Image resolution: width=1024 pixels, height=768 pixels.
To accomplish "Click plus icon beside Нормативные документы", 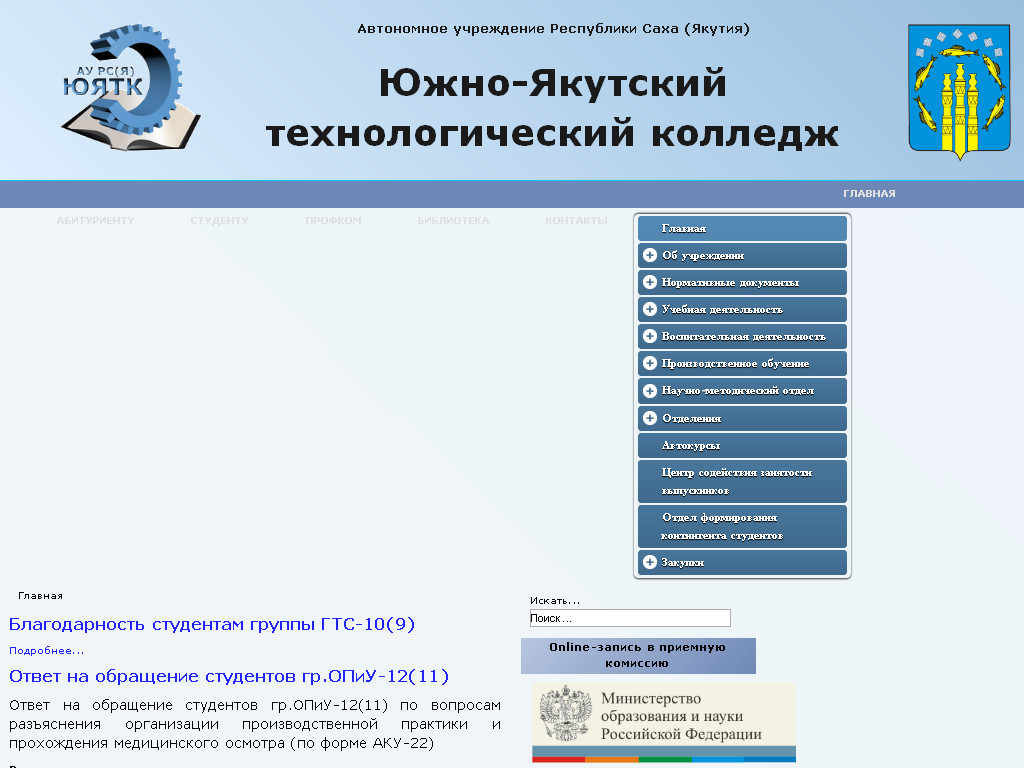I will (x=650, y=283).
